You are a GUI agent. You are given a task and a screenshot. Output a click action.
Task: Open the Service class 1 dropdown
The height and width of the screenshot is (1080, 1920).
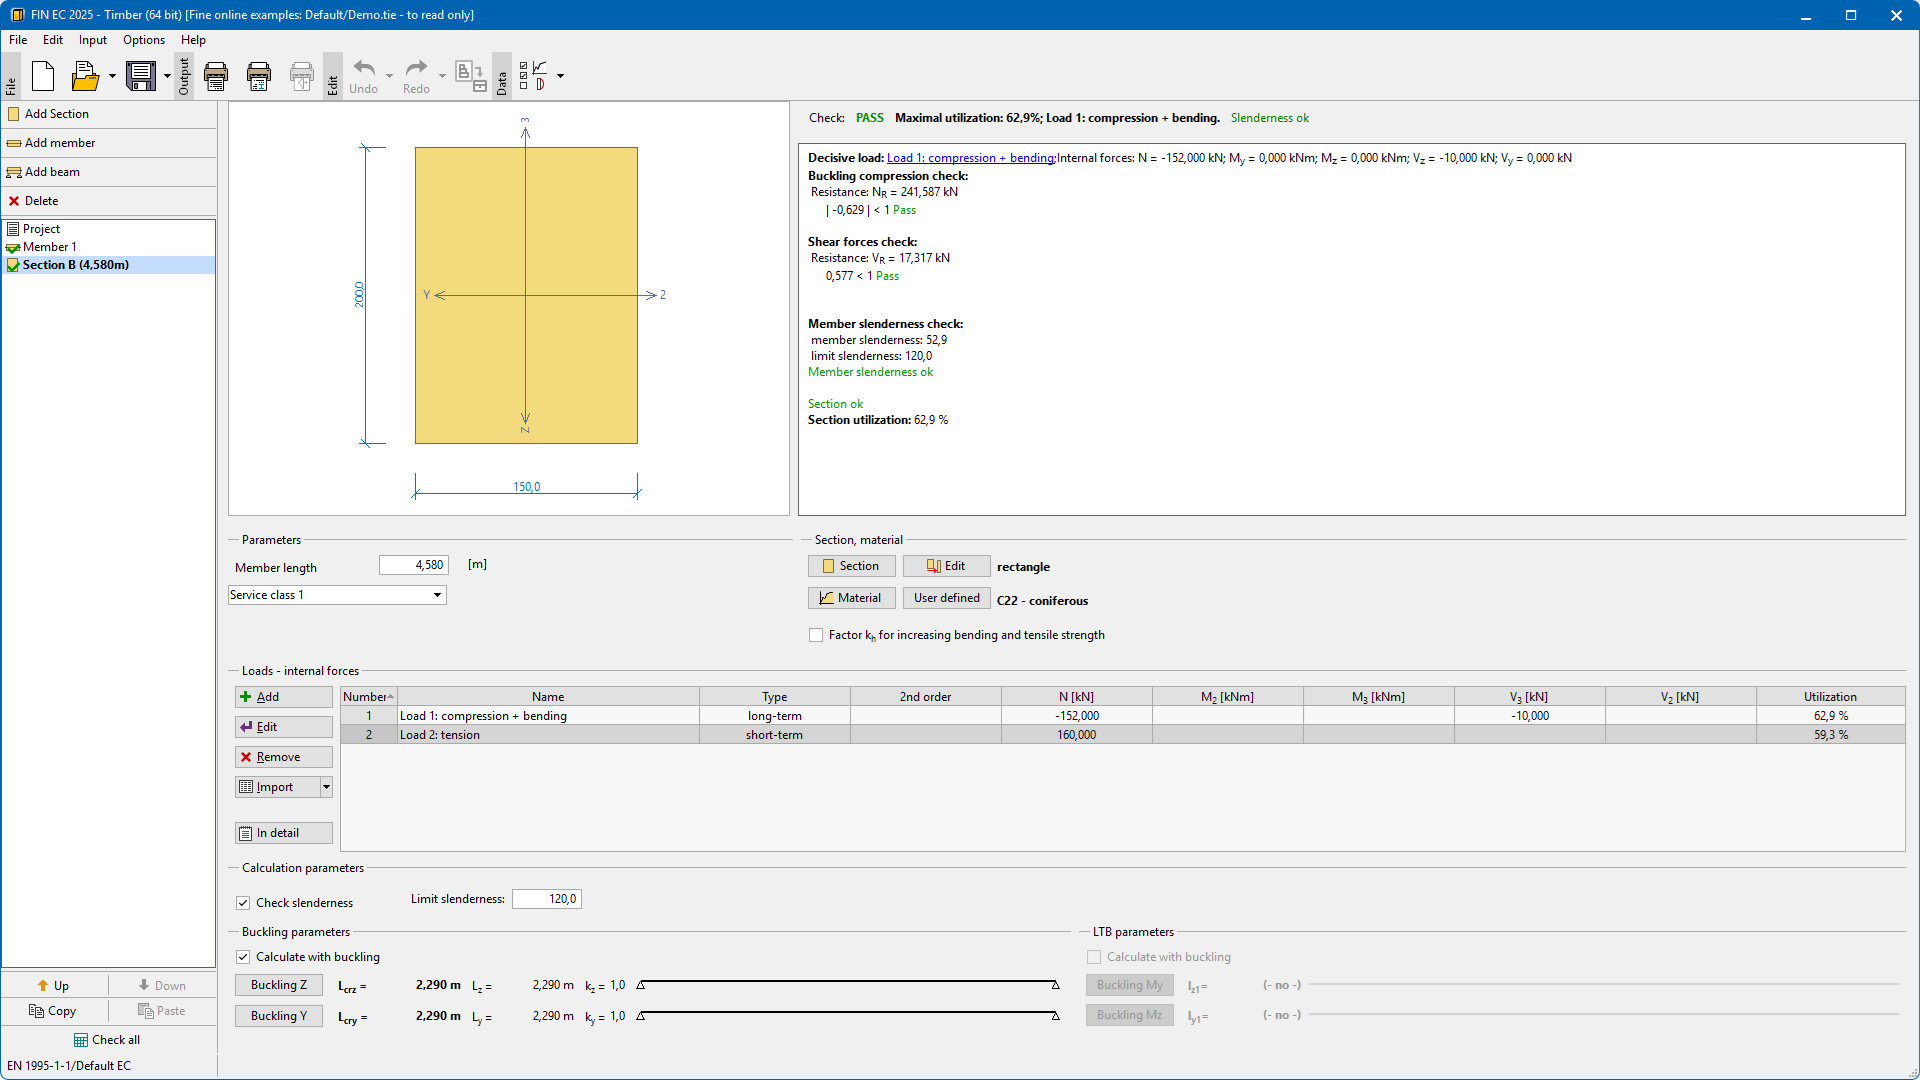(x=437, y=595)
